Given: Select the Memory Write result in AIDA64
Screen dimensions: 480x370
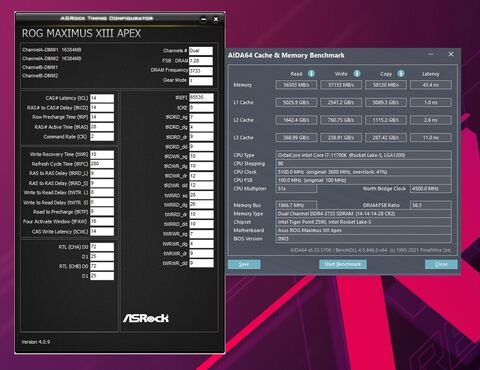Looking at the screenshot, I should click(x=341, y=85).
